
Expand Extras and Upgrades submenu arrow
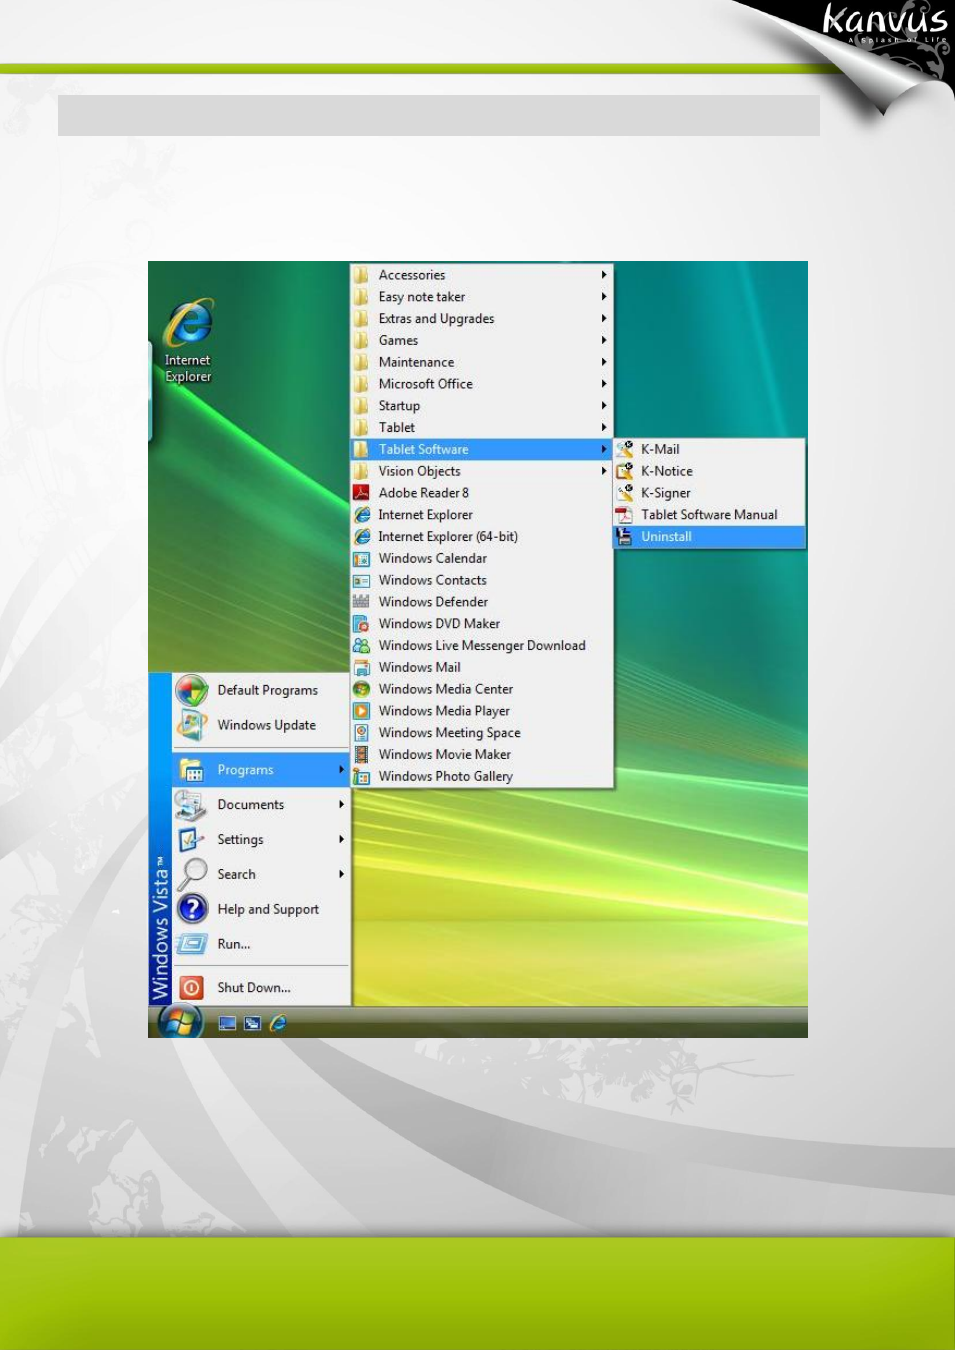coord(604,319)
